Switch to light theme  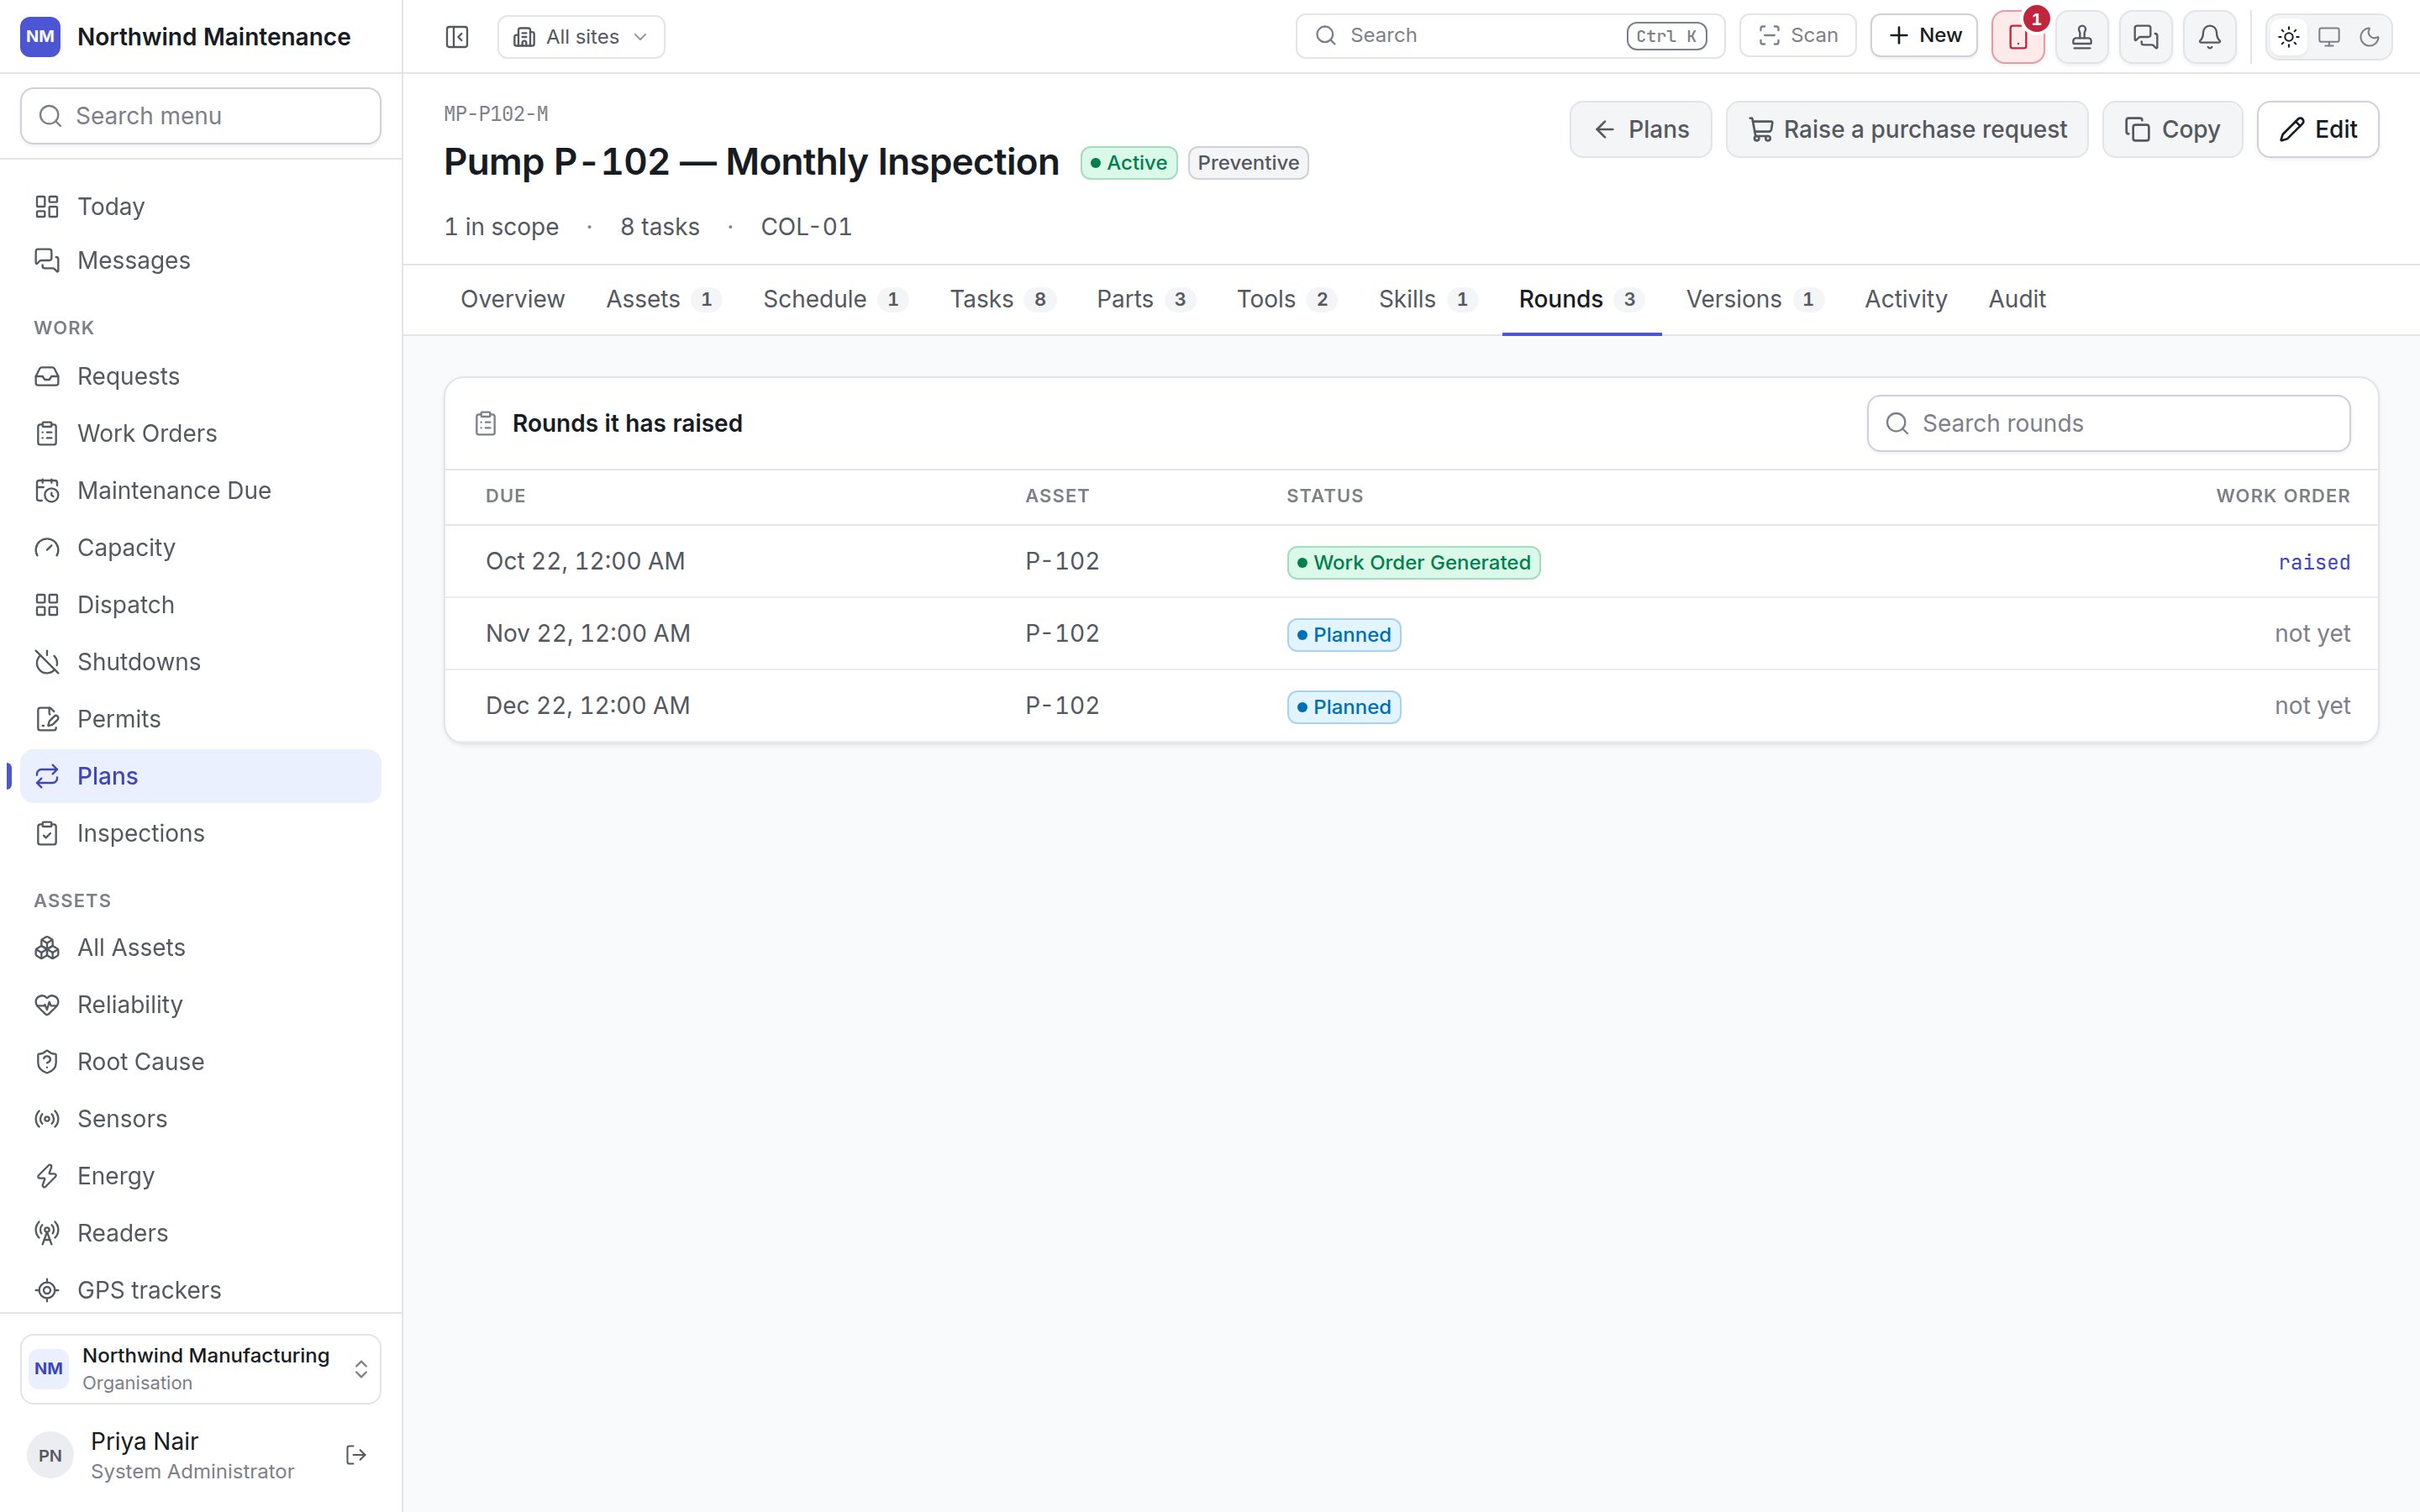[x=2289, y=37]
